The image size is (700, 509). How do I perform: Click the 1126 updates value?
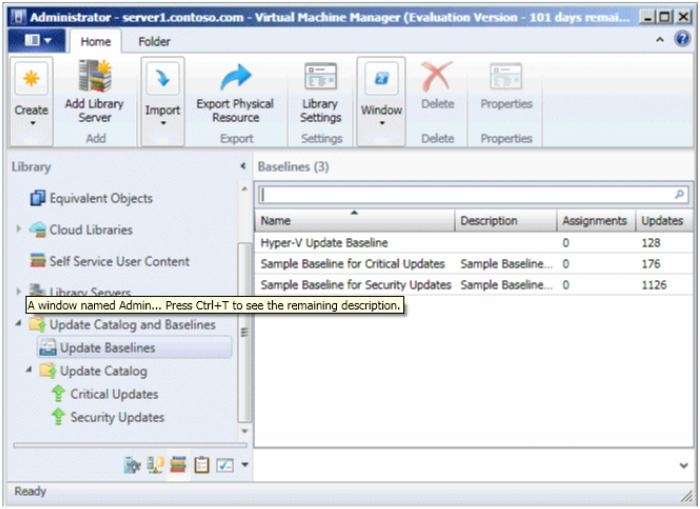[x=654, y=285]
